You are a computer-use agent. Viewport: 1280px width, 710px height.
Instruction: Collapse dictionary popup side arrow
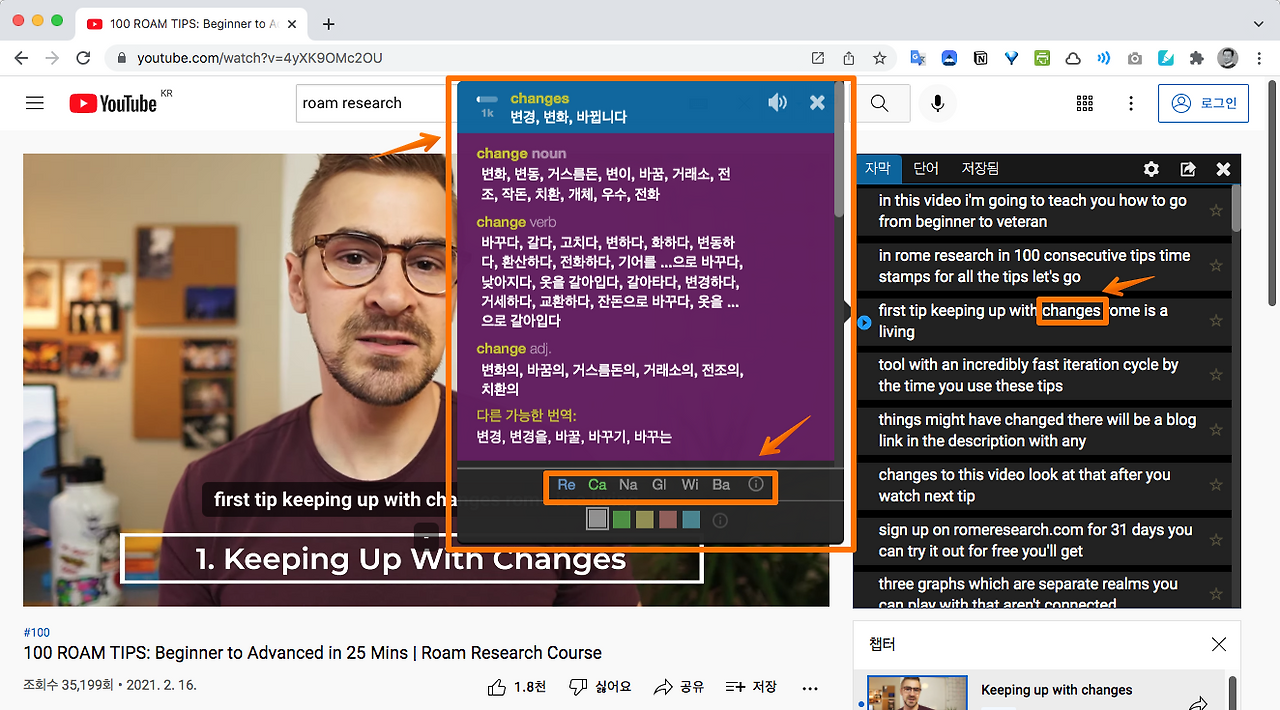tap(848, 312)
